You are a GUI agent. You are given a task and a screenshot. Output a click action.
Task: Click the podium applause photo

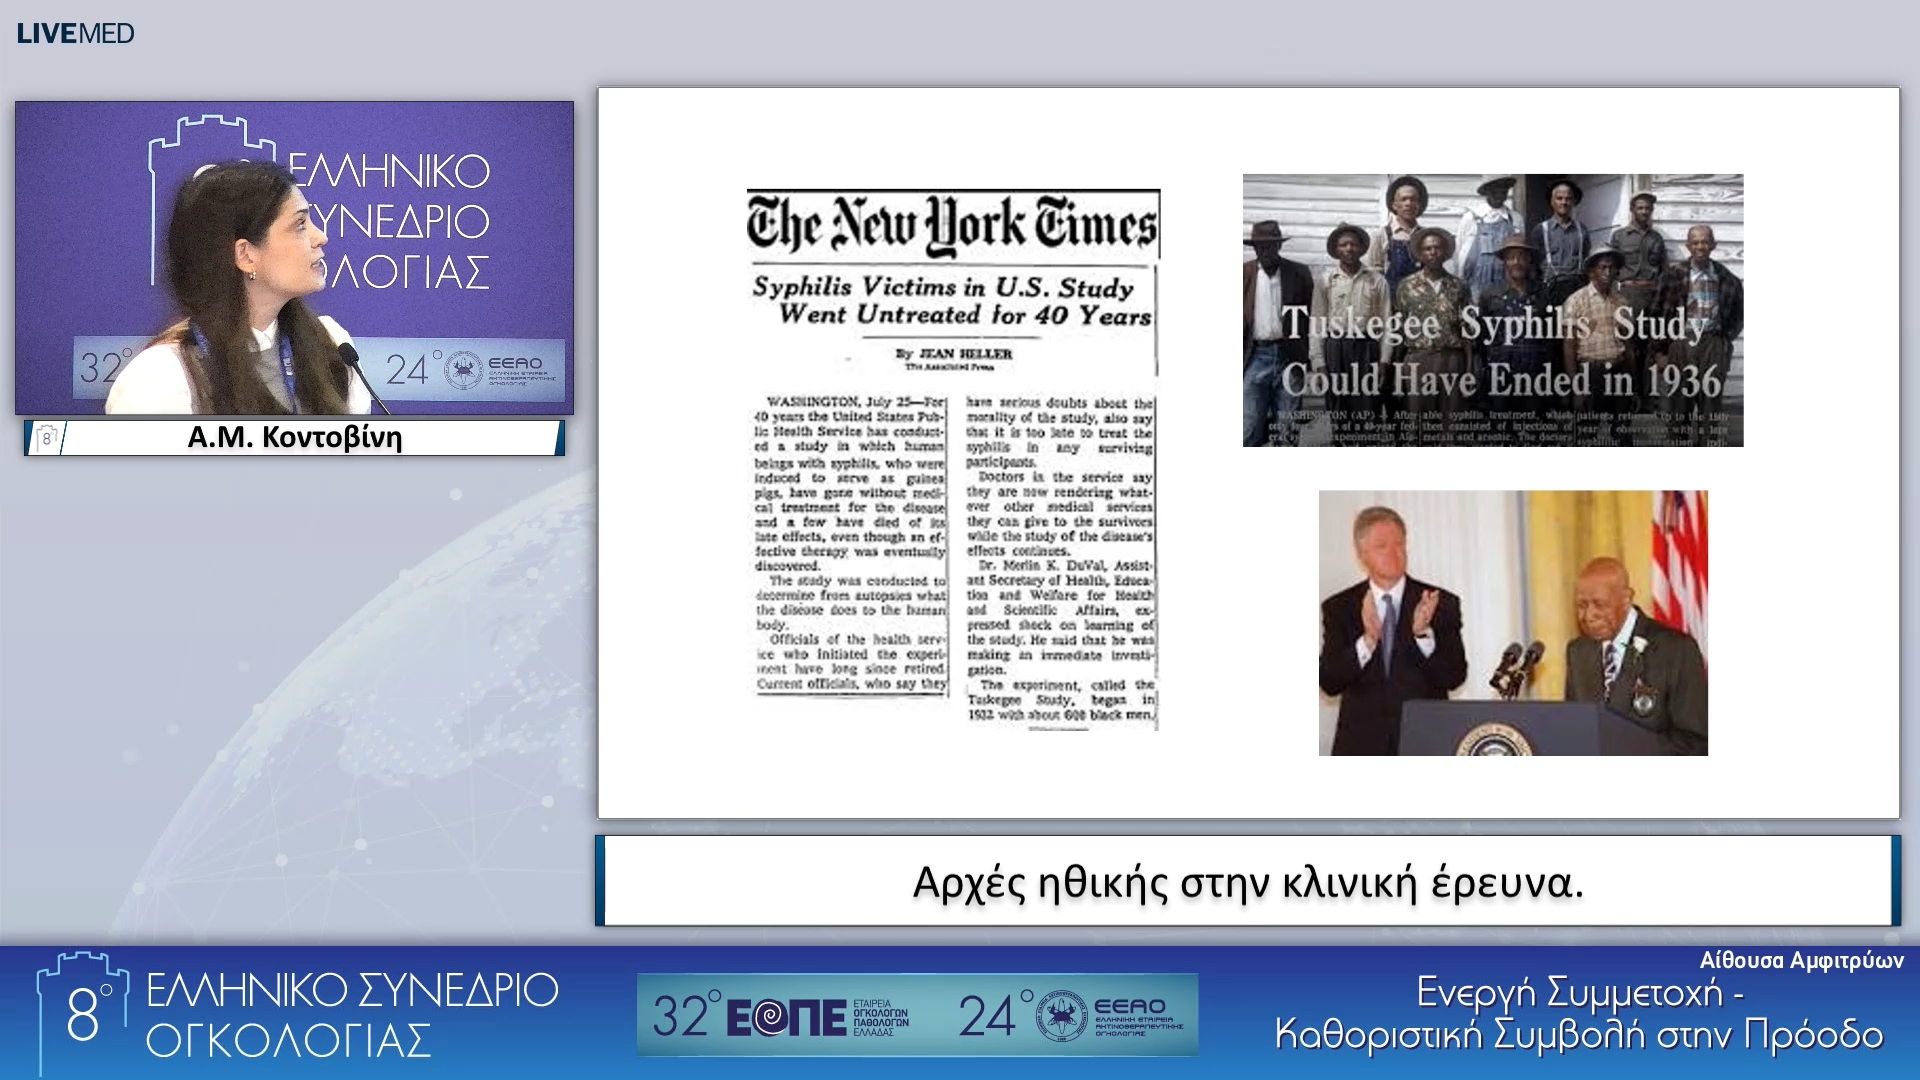[1513, 623]
